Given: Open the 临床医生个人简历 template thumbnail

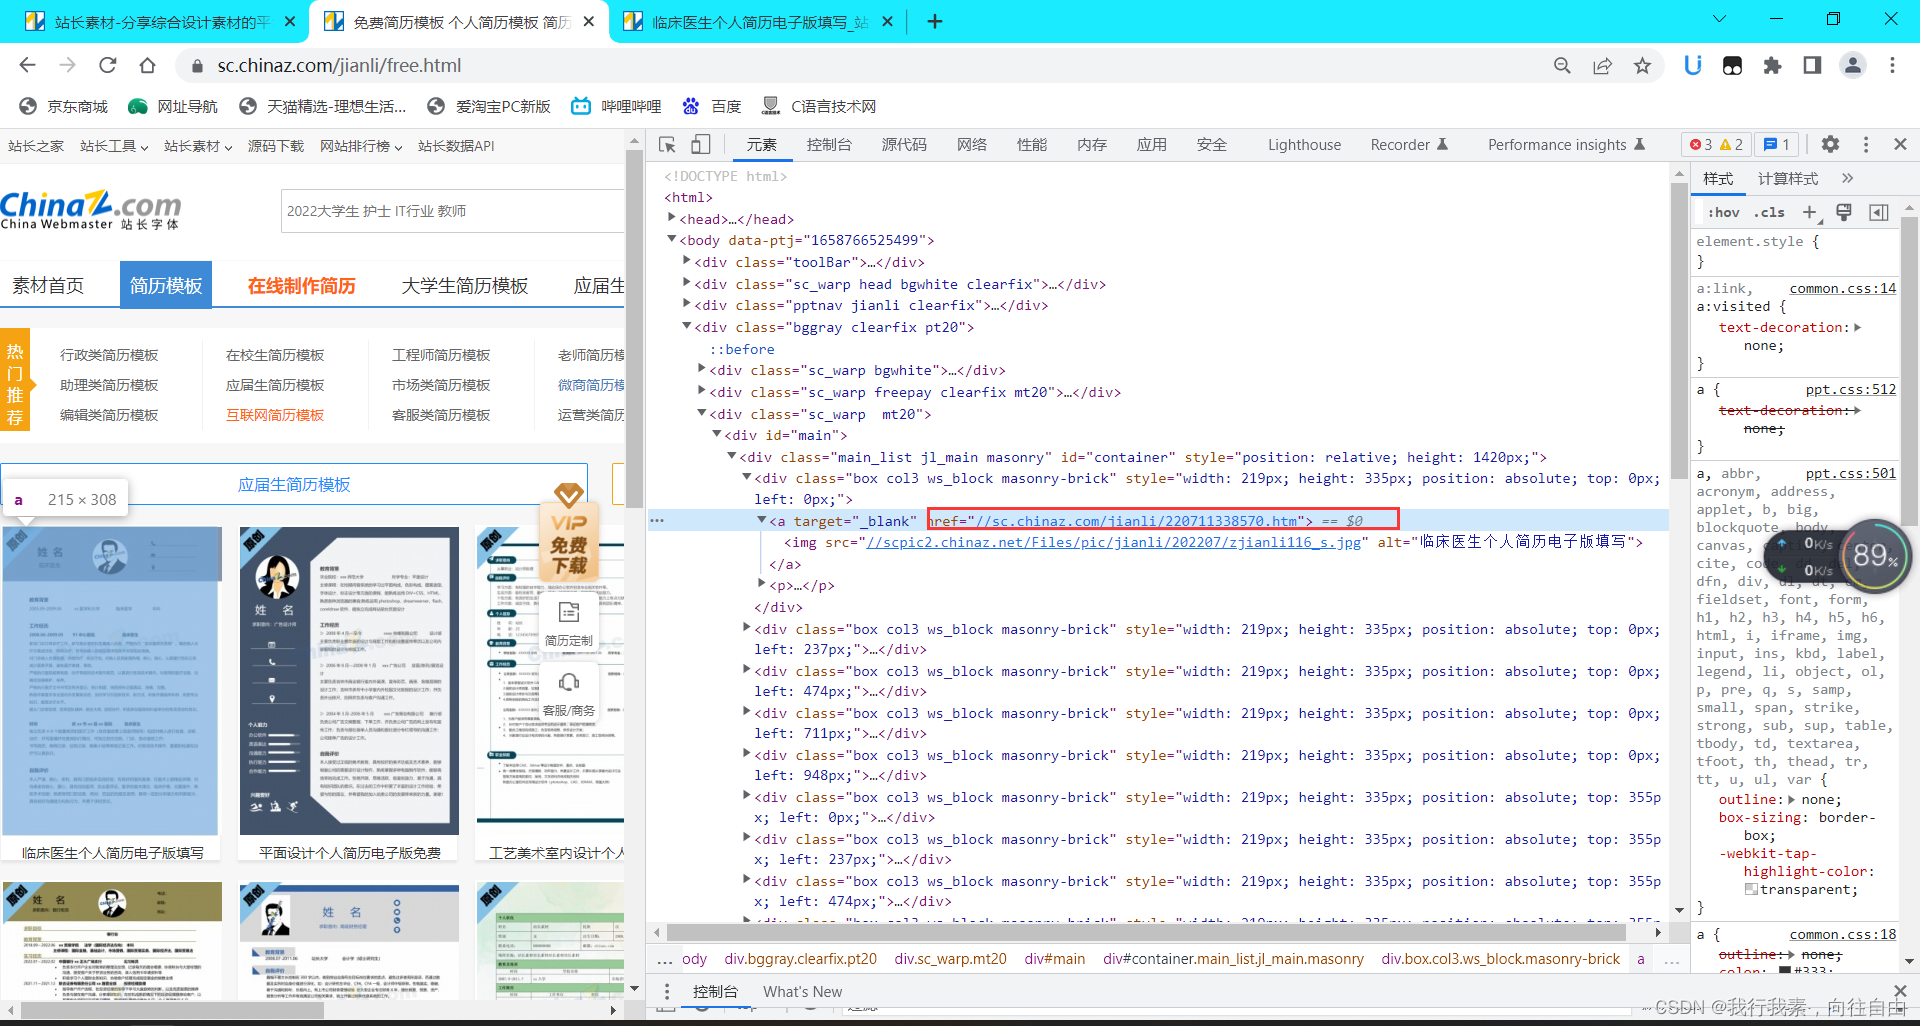Looking at the screenshot, I should [x=110, y=681].
